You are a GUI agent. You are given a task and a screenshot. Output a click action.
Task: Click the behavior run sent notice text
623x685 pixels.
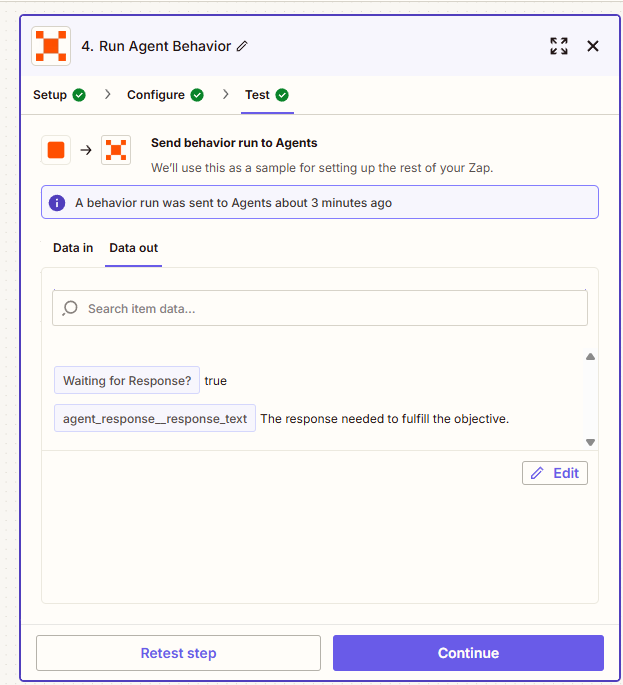pyautogui.click(x=233, y=203)
